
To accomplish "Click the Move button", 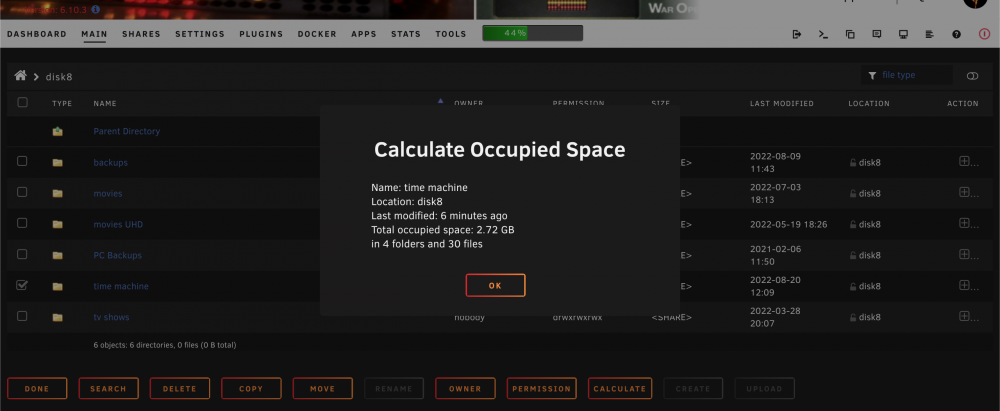I will point(323,389).
